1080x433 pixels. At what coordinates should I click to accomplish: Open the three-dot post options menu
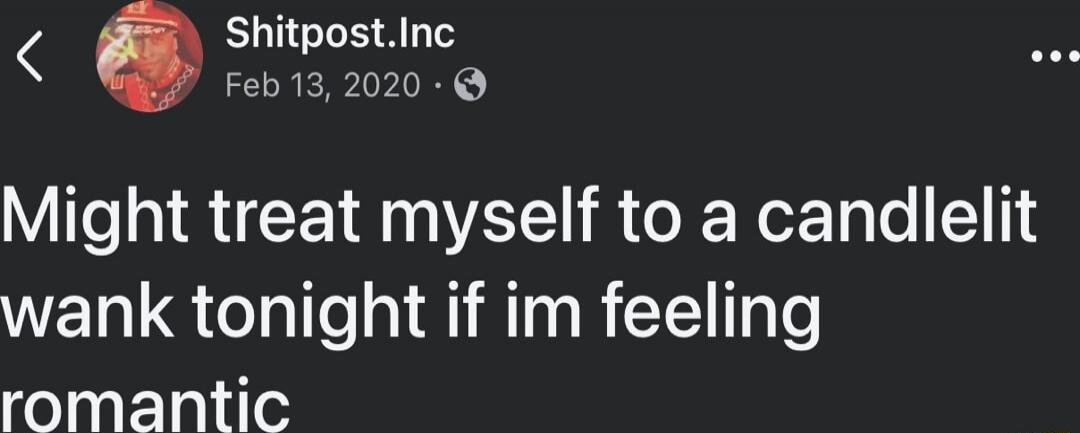pos(1052,58)
